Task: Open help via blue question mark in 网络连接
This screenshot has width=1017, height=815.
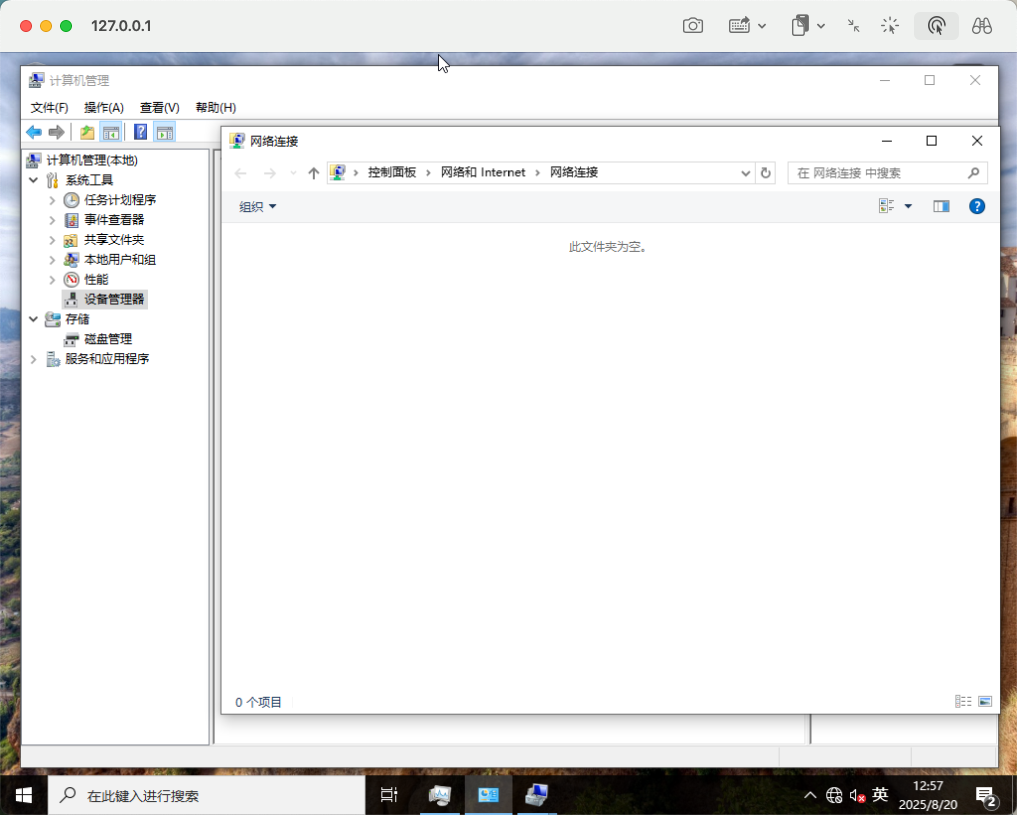Action: tap(977, 206)
